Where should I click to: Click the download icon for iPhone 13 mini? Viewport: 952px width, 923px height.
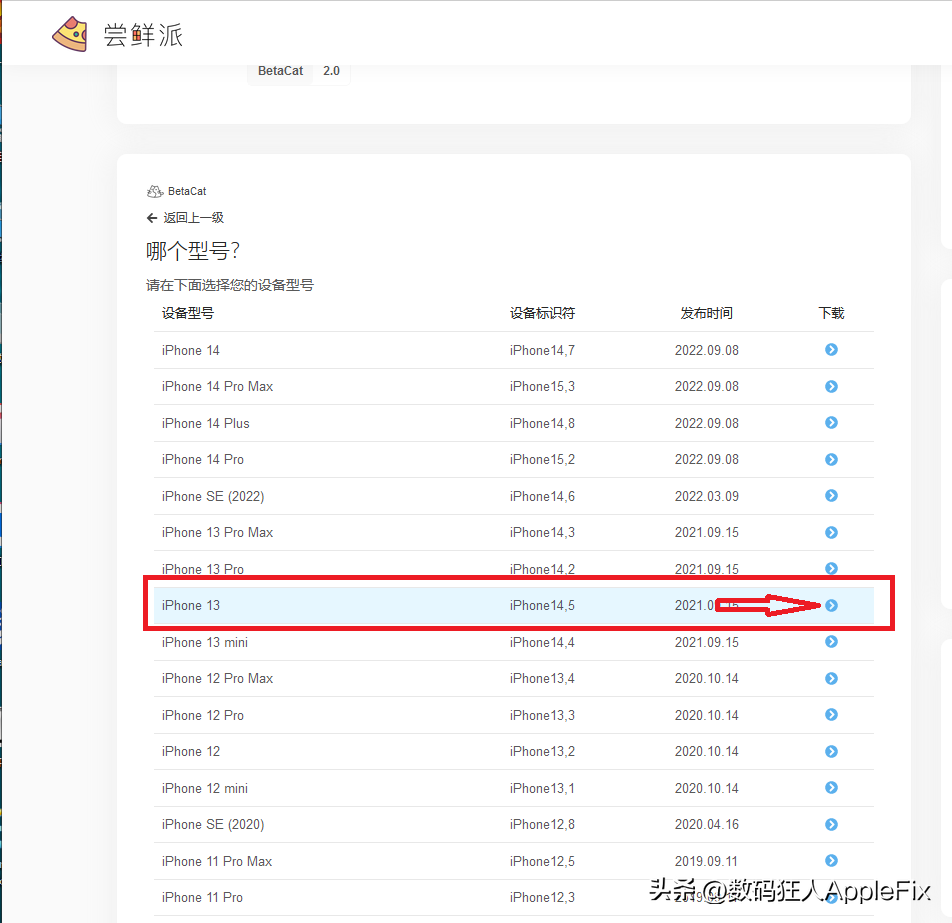[831, 642]
